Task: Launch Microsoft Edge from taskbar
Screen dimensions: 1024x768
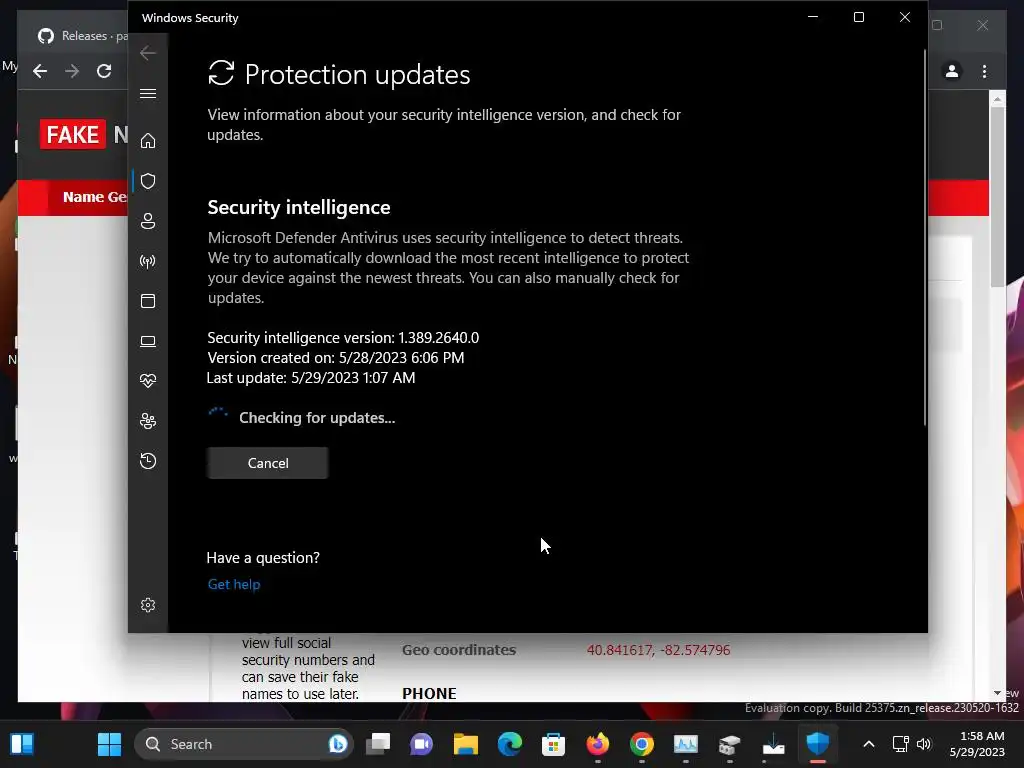Action: 509,744
